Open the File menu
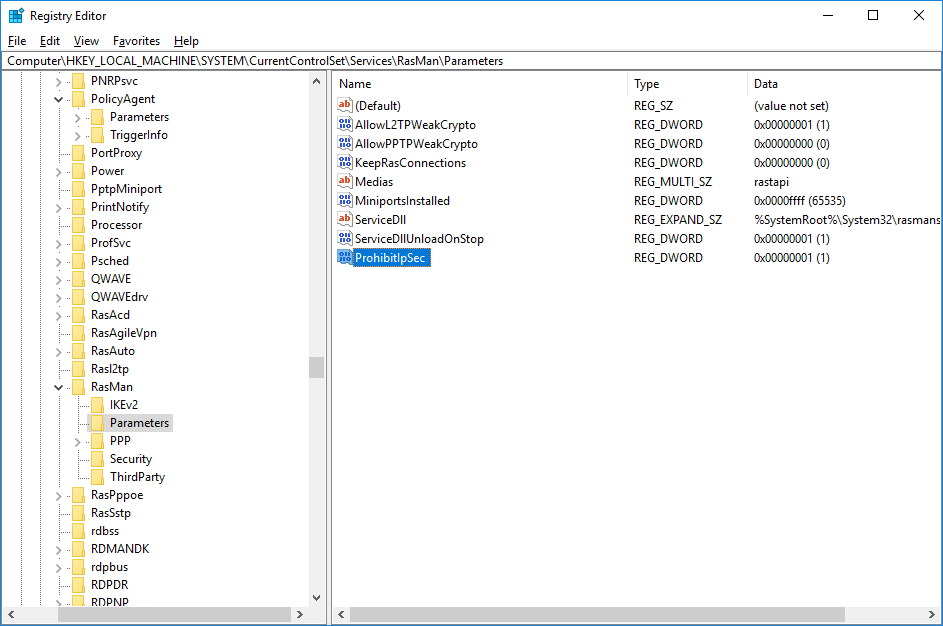Image resolution: width=943 pixels, height=626 pixels. click(17, 41)
